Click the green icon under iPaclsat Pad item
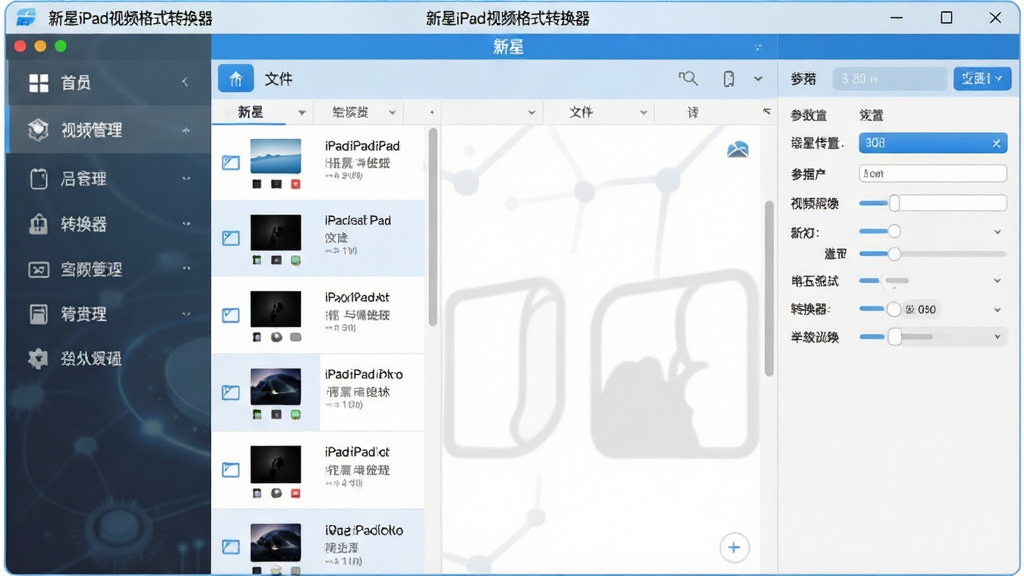 pos(296,260)
